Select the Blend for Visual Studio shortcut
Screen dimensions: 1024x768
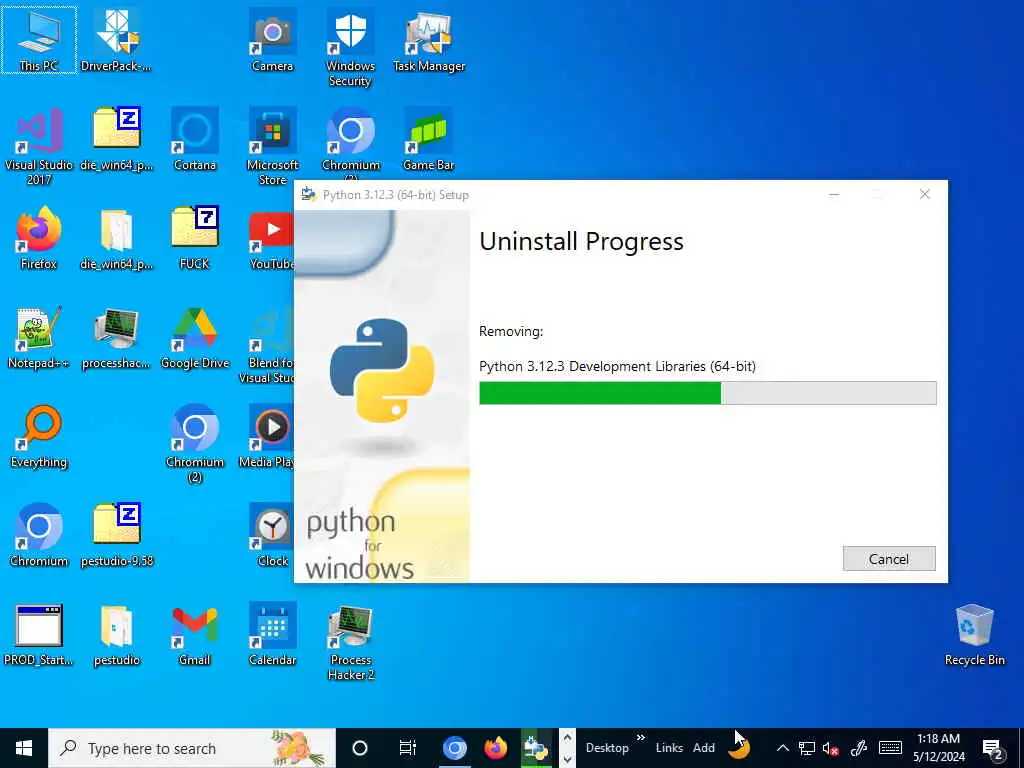(x=266, y=345)
